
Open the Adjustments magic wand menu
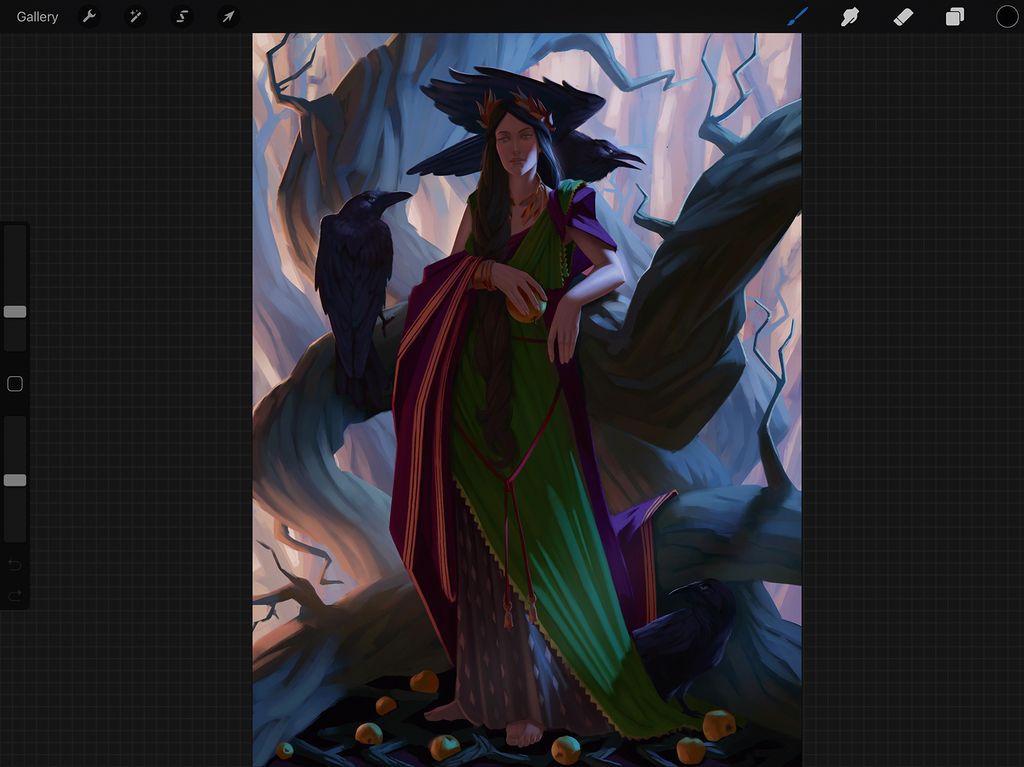(135, 16)
